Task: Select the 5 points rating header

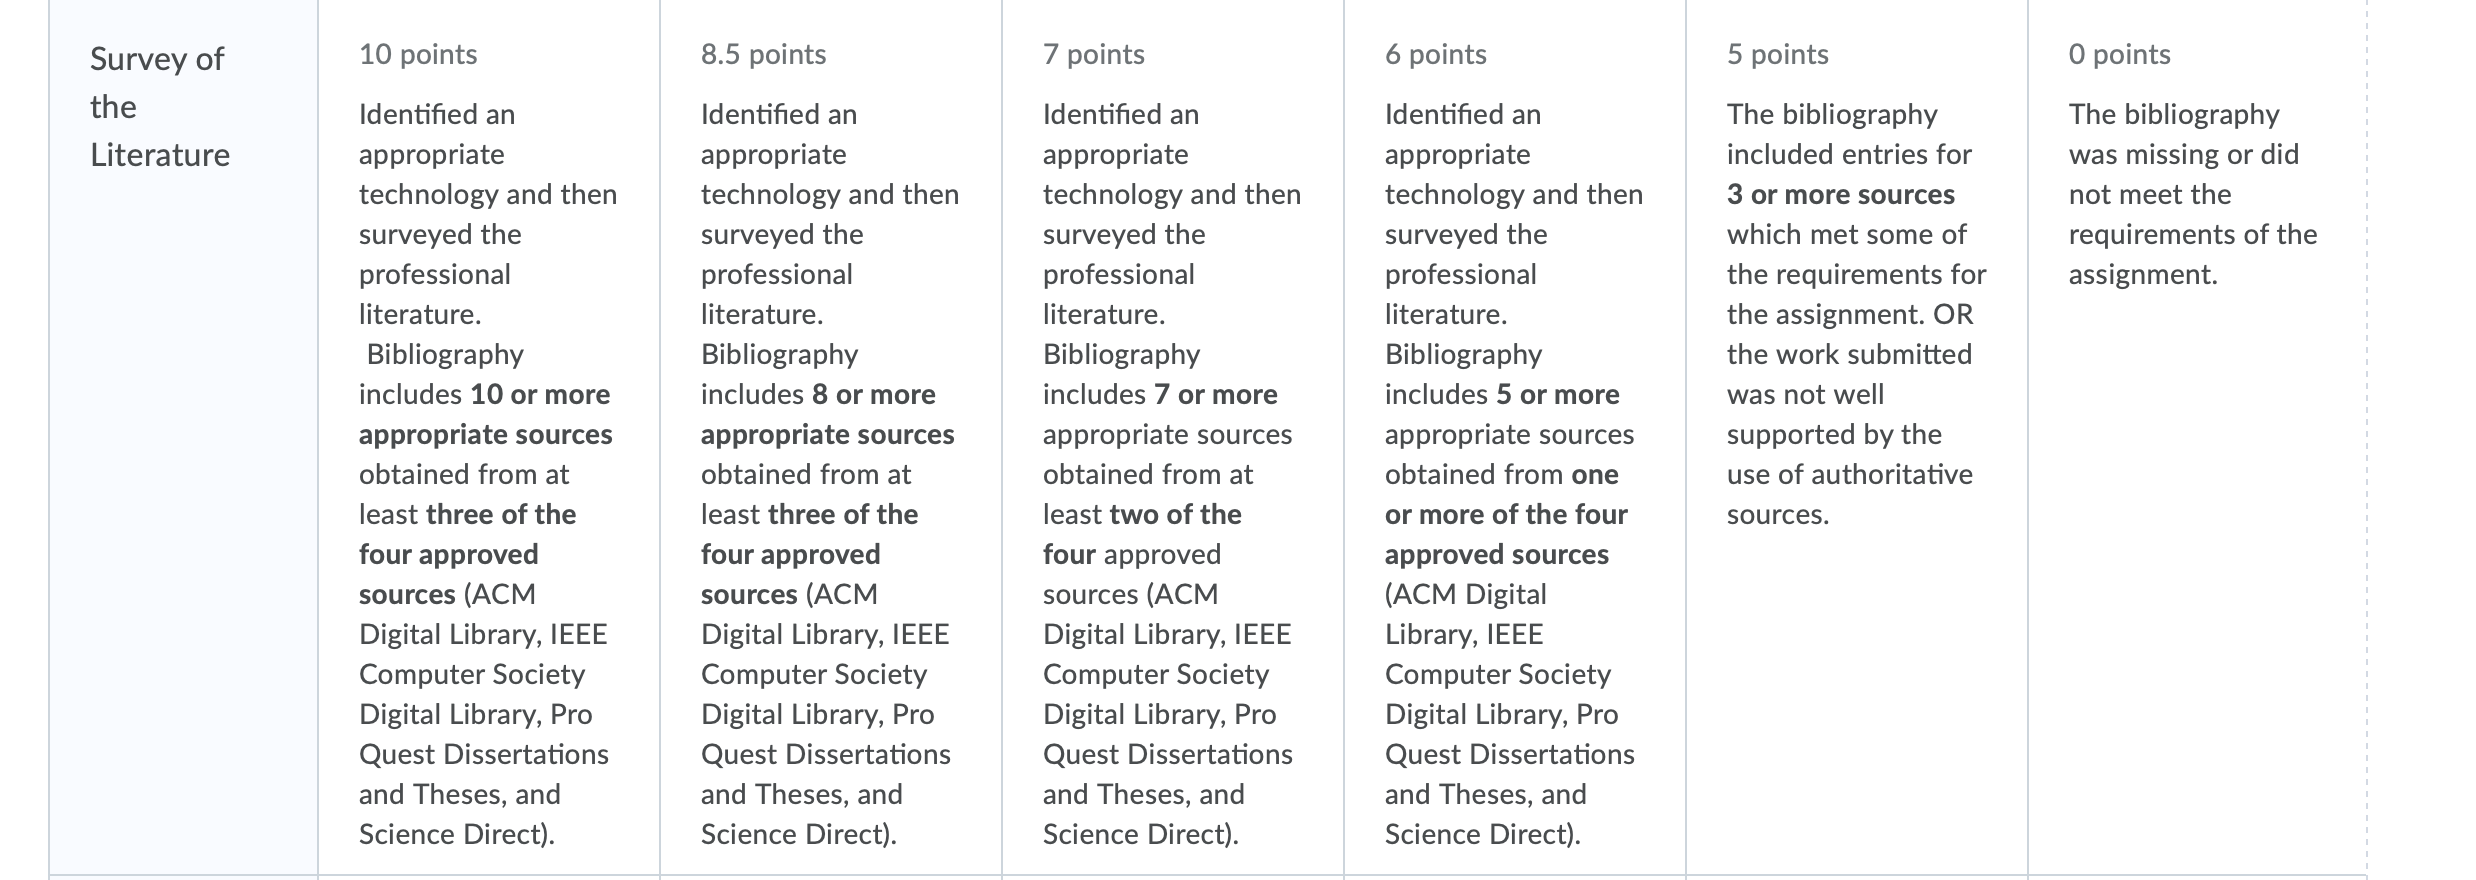Action: (1777, 54)
